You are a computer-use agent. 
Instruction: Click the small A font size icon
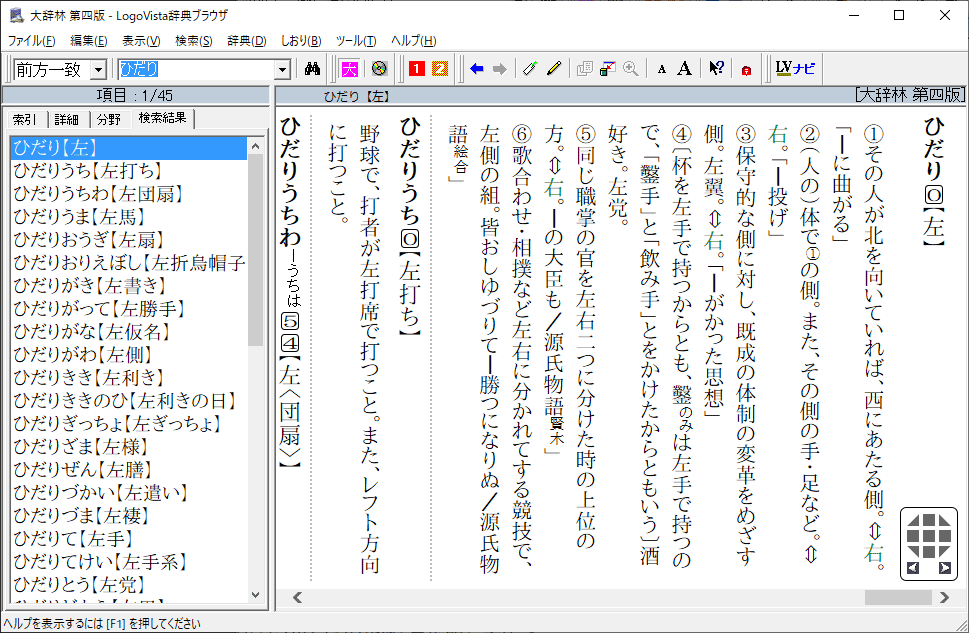[x=661, y=69]
